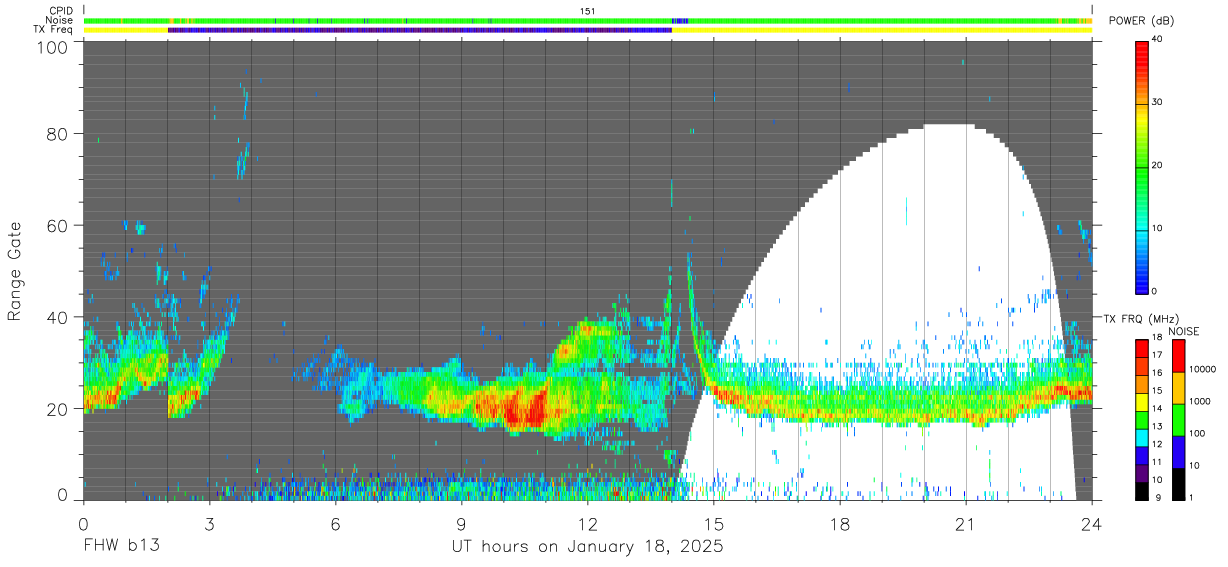
Task: Click the TX Freq row label
Action: [54, 30]
